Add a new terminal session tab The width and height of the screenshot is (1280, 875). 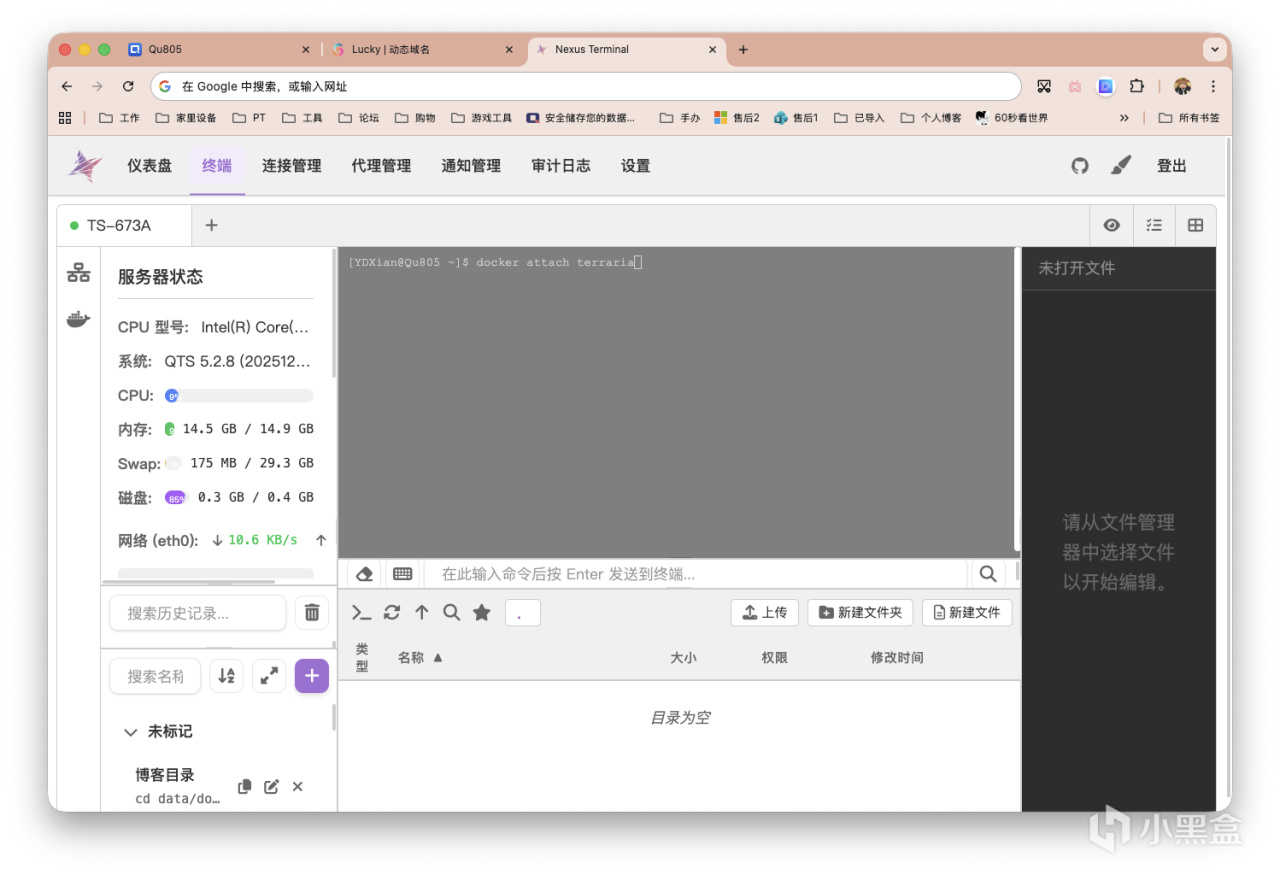point(211,226)
